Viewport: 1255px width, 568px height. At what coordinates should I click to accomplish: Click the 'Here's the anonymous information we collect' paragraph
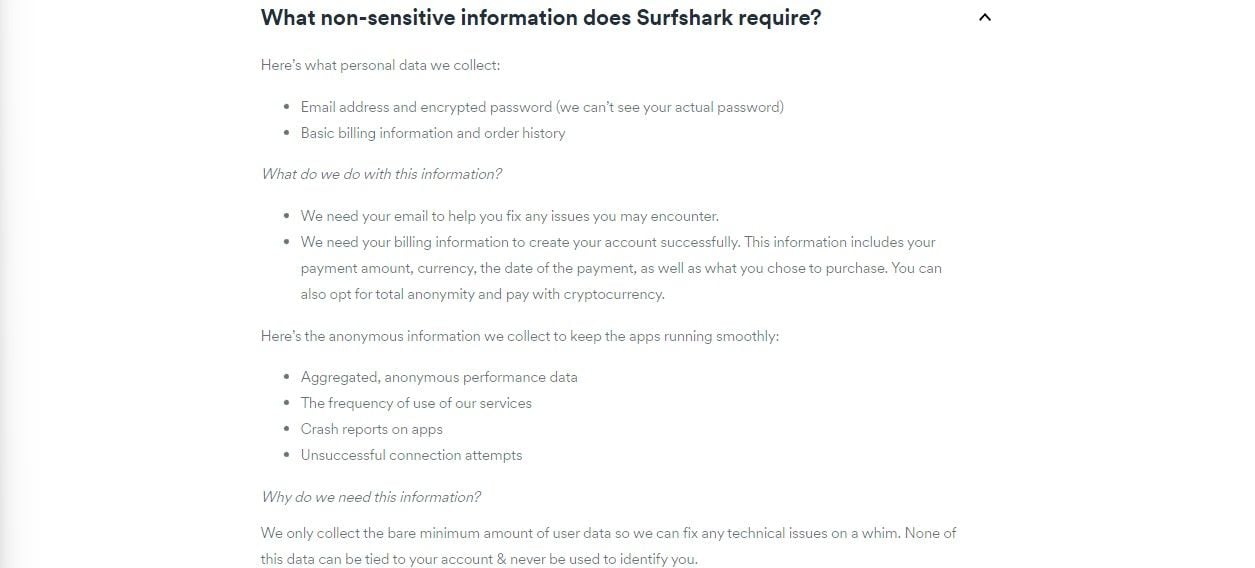pyautogui.click(x=520, y=336)
